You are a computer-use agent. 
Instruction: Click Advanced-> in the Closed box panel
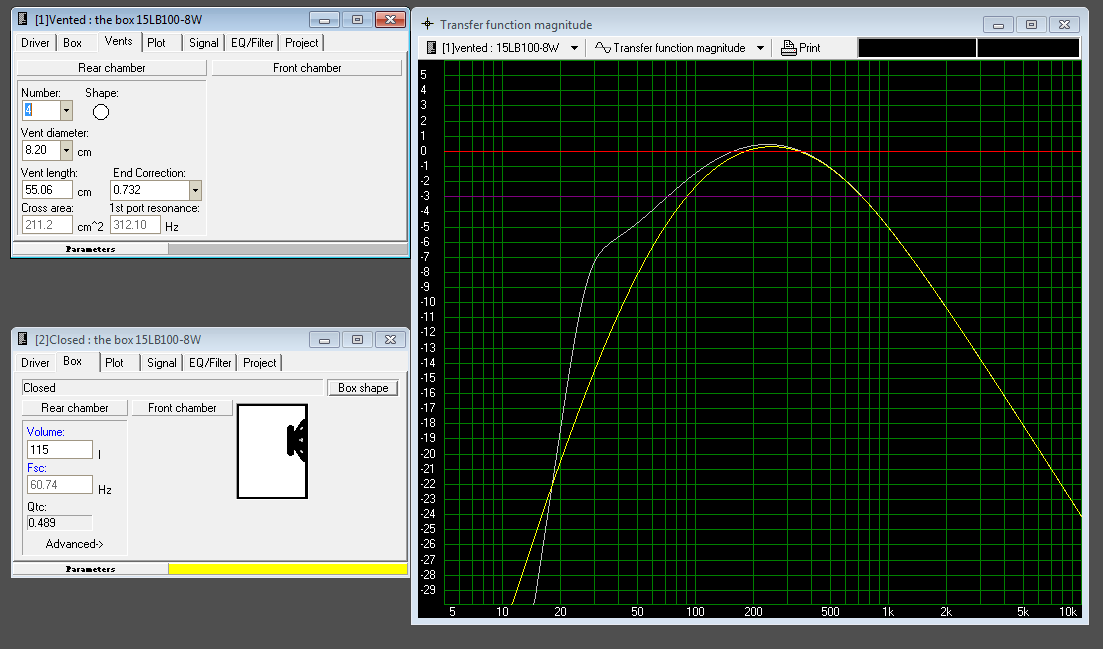(x=74, y=544)
